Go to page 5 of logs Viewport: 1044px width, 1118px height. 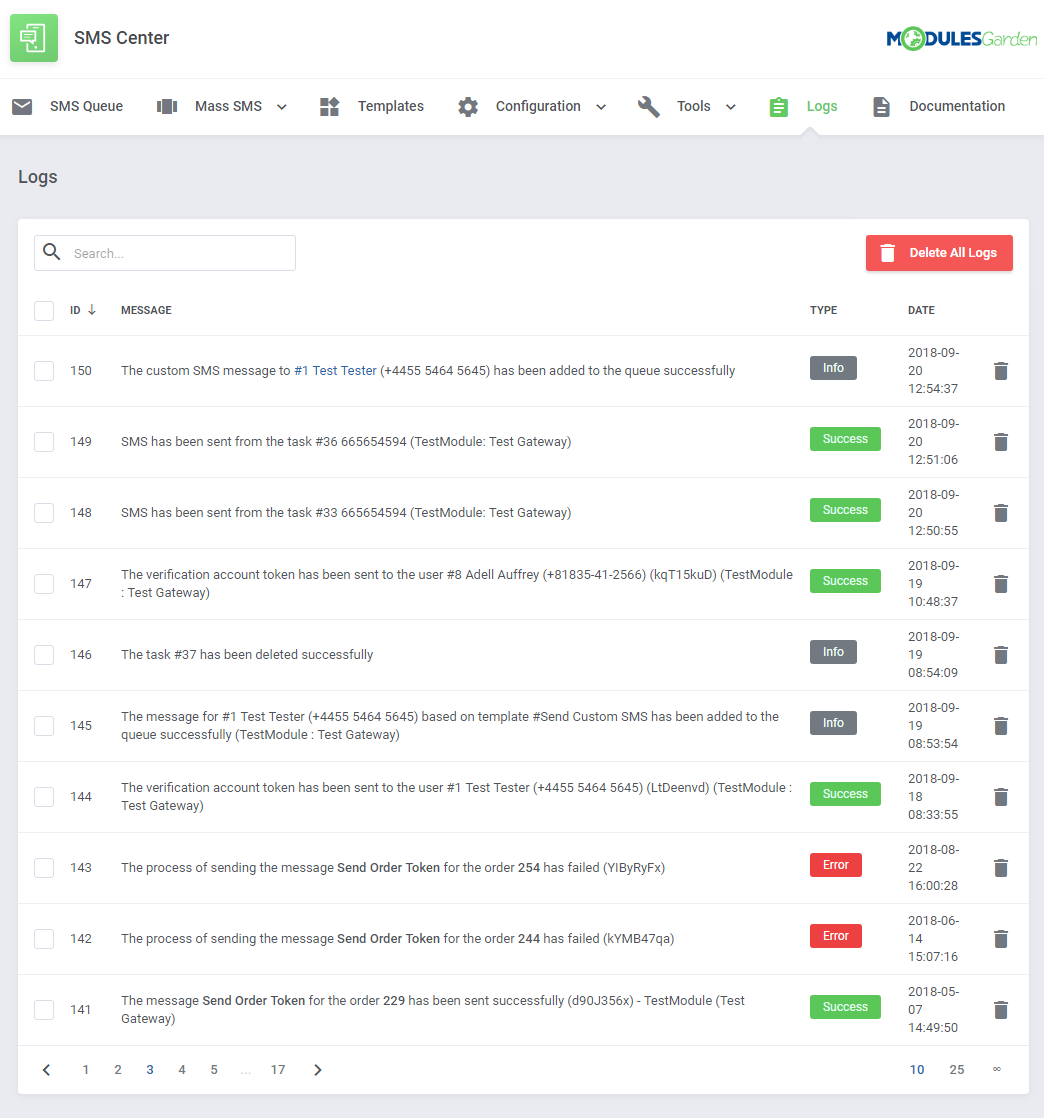pyautogui.click(x=214, y=1070)
